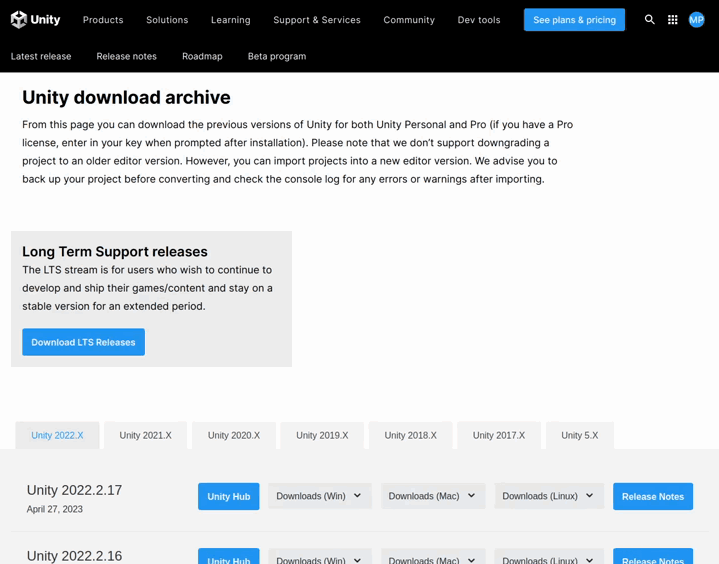Screen dimensions: 719x564
Task: Open Unity Hub for version 2022.2.17
Action: [228, 496]
